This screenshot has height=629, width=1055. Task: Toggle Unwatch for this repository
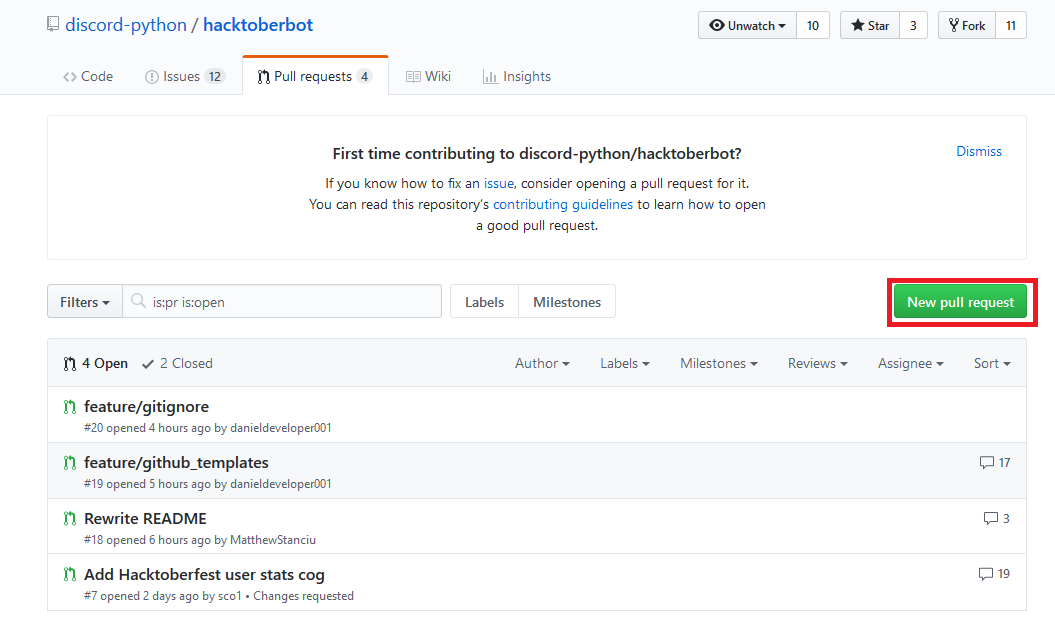(747, 26)
